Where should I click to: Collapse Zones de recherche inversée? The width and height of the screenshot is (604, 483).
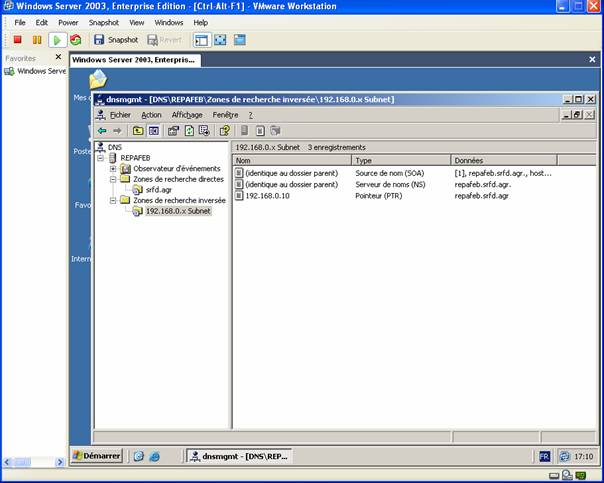point(113,200)
